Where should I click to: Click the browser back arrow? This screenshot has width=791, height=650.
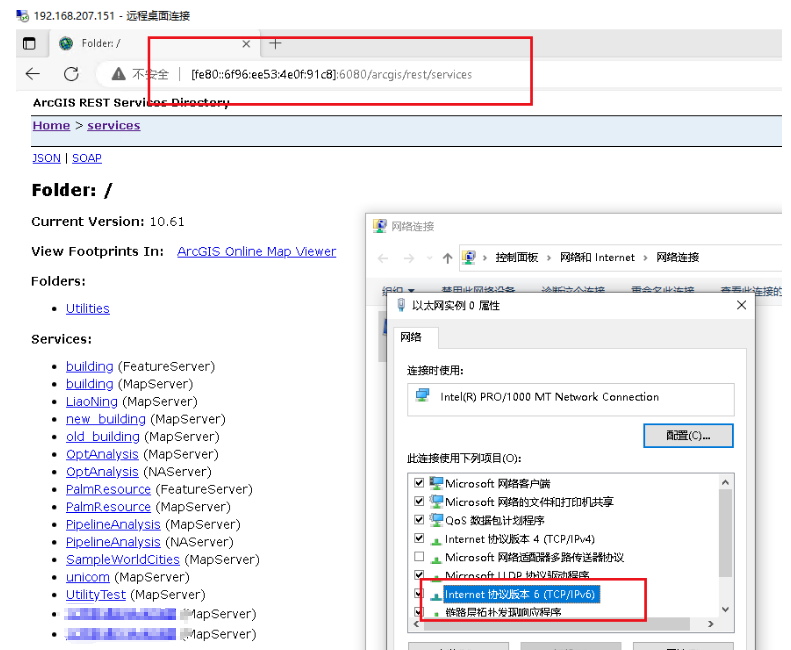click(x=33, y=74)
